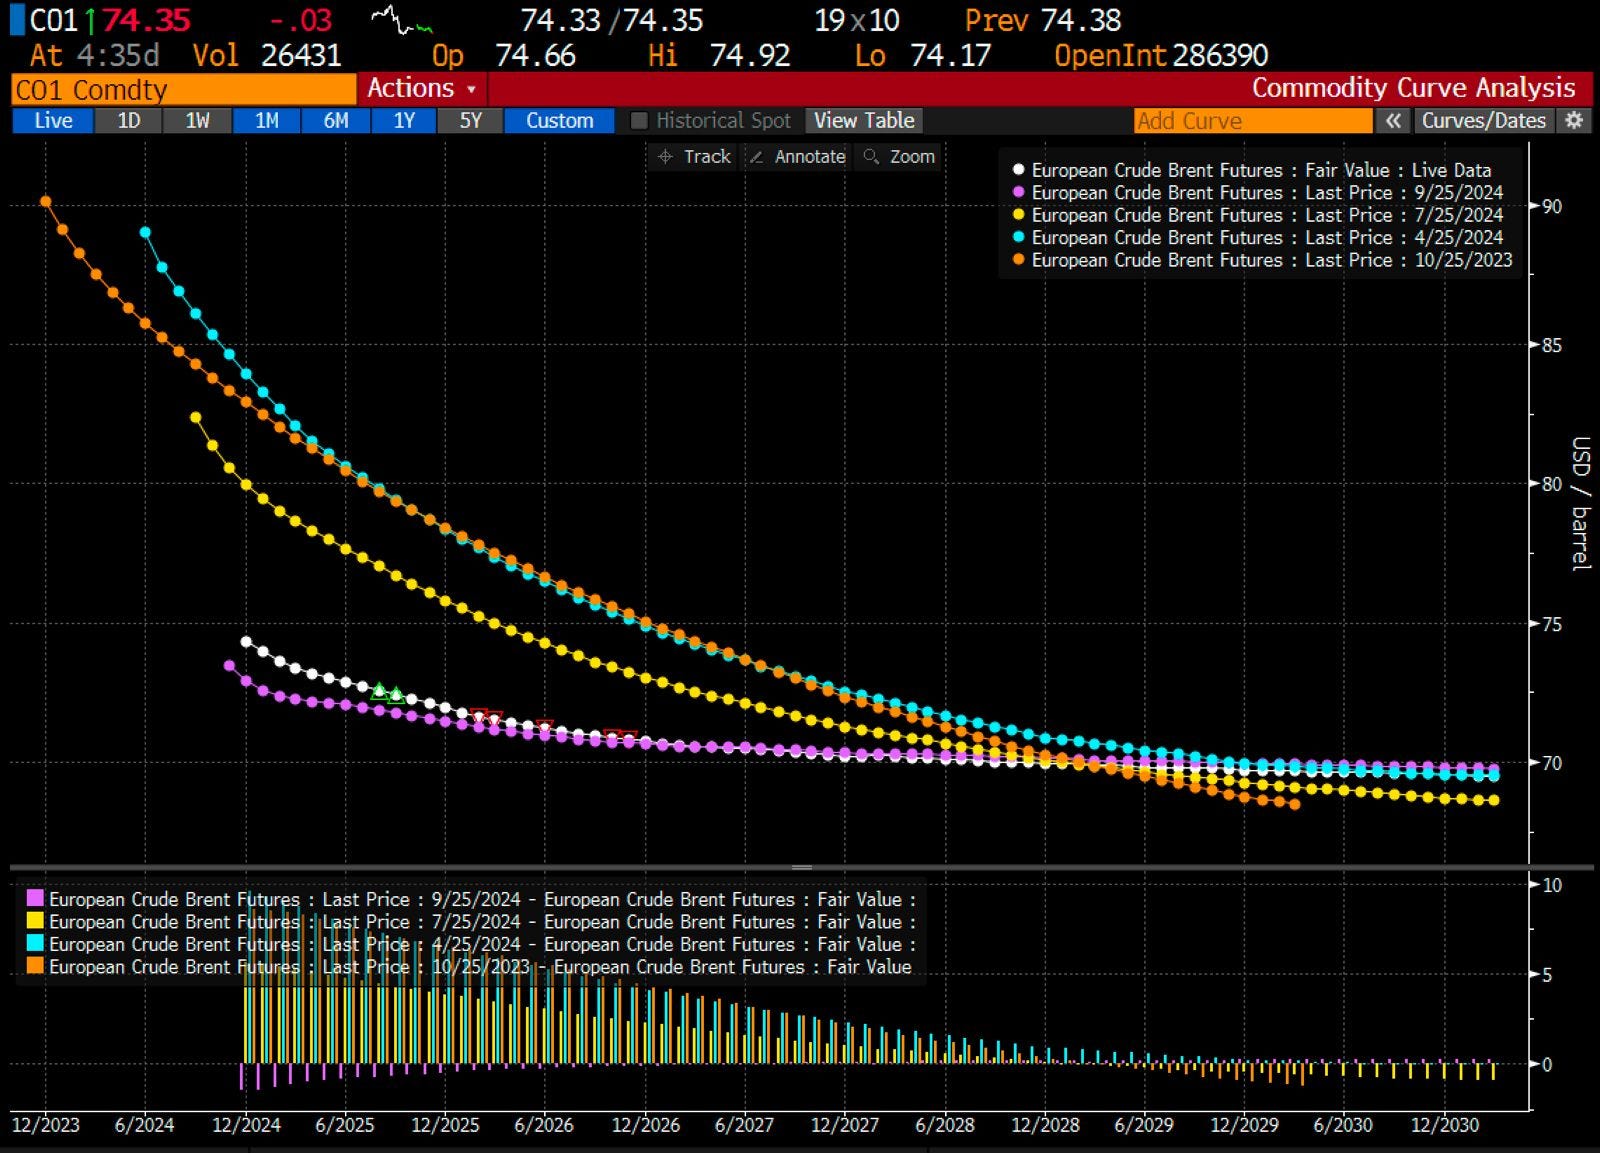
Task: Click yellow square in spread legend
Action: [x=35, y=921]
